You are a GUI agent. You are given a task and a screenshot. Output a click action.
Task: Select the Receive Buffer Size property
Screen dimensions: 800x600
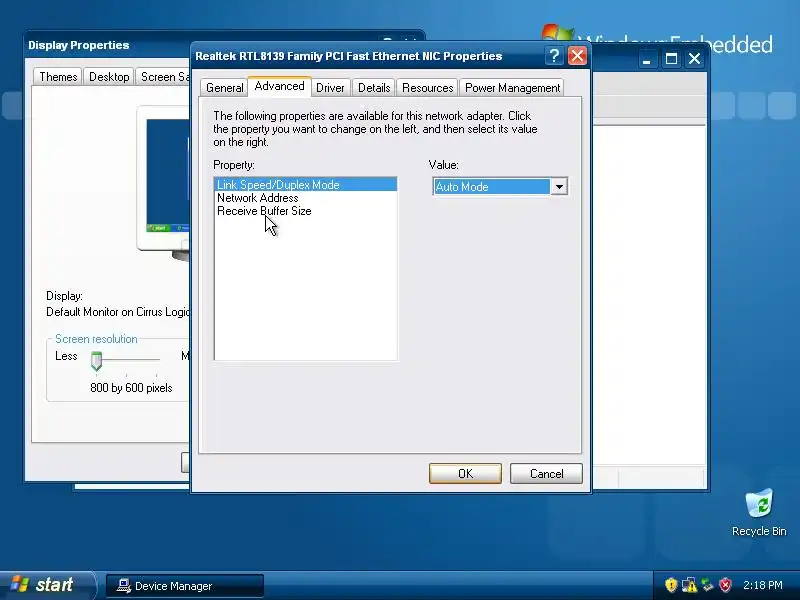[x=306, y=211]
